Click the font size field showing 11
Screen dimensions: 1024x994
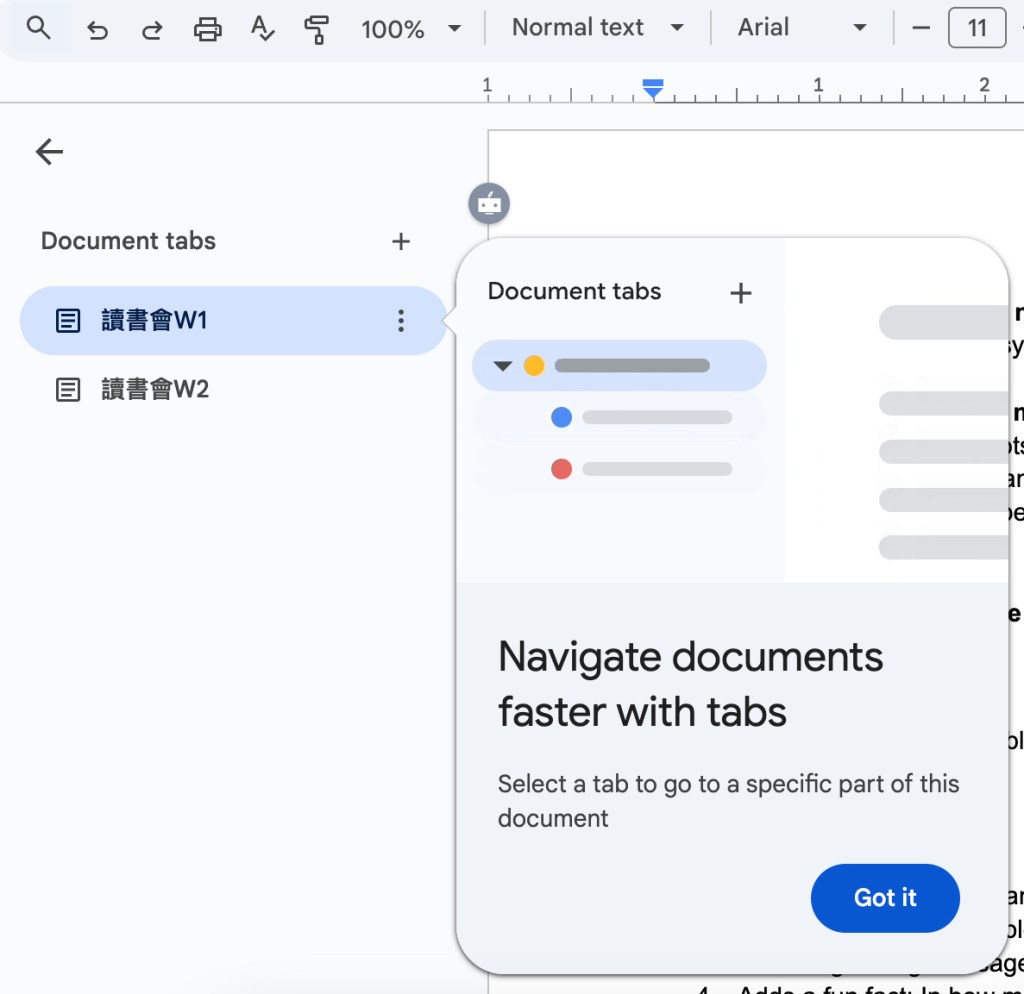pos(976,28)
